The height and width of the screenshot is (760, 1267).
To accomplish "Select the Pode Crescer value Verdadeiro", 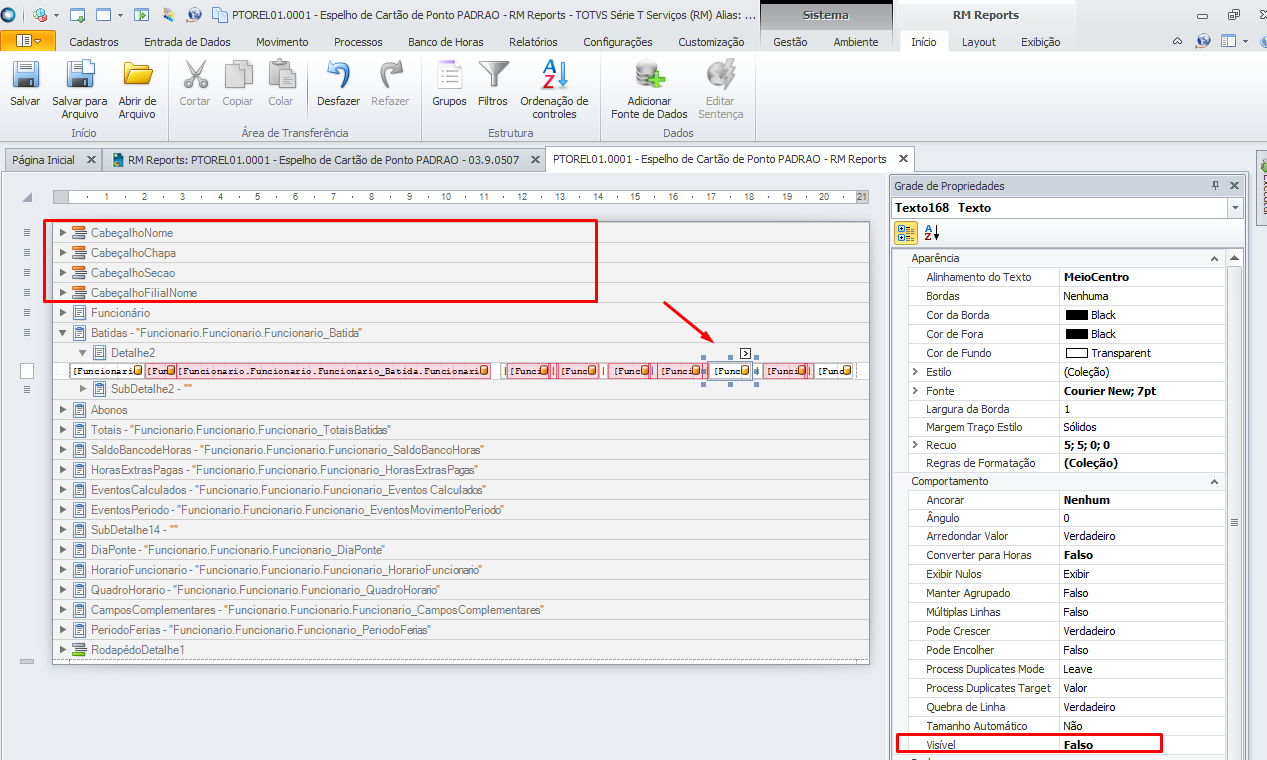I will [x=1143, y=631].
